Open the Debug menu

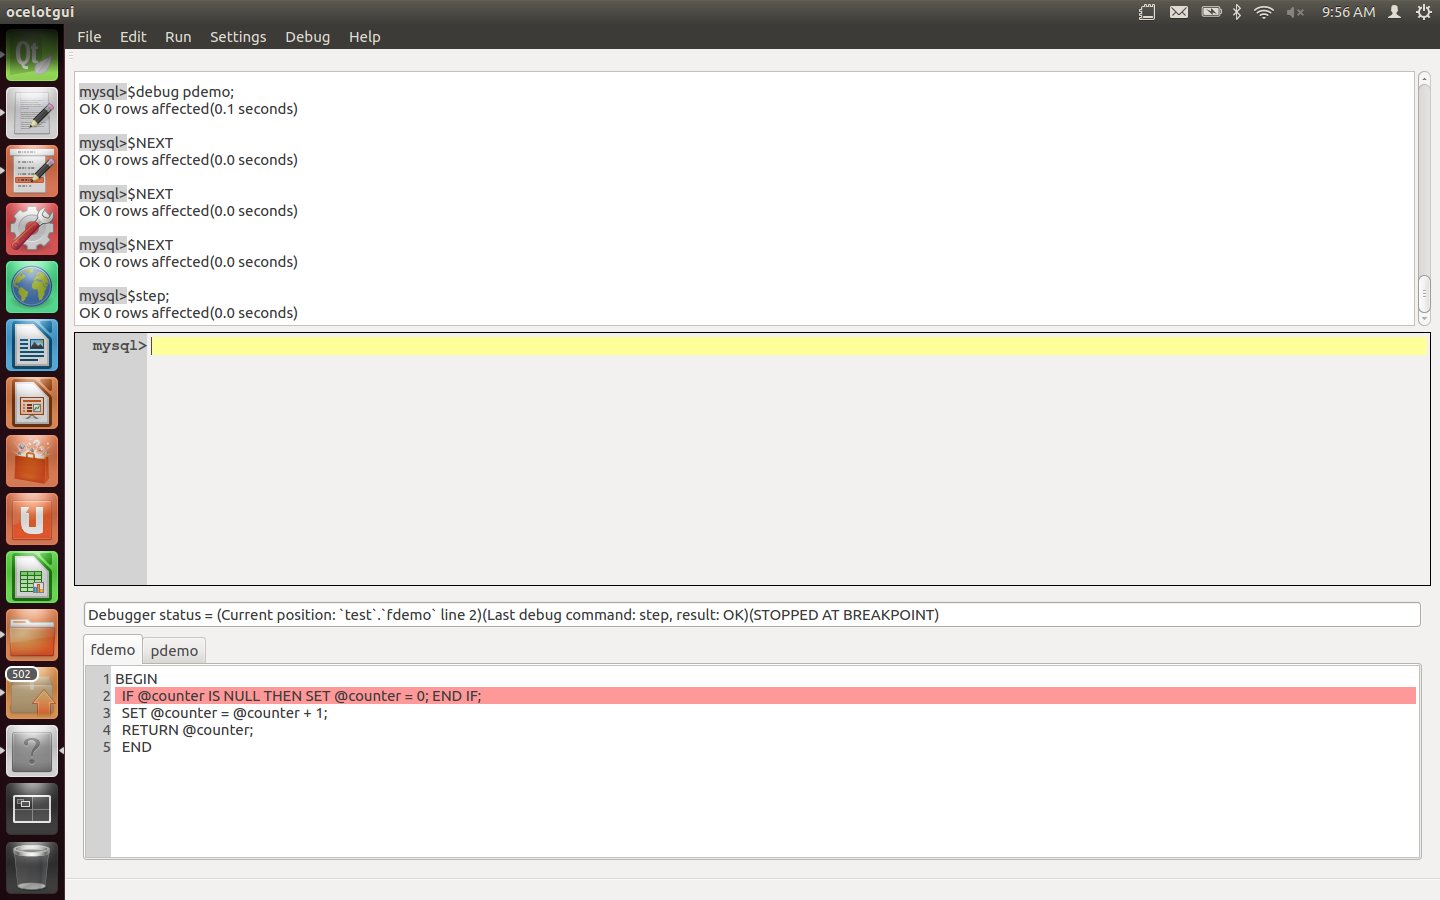(x=307, y=37)
